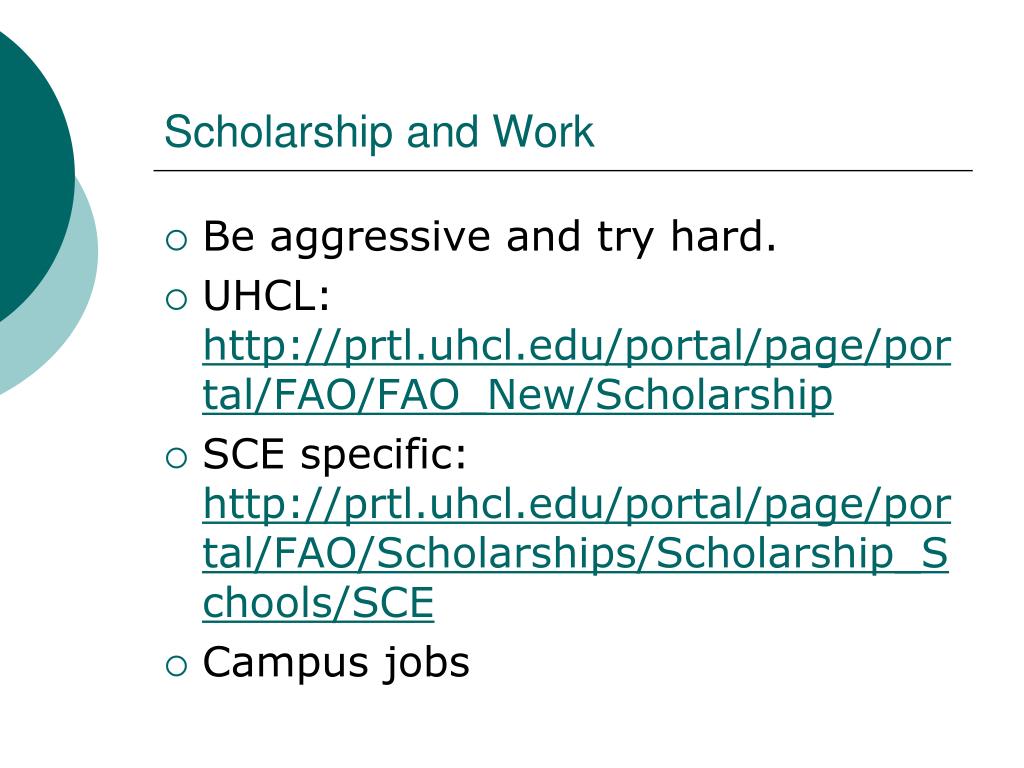Click the 'SCE specific:' label text

click(x=335, y=455)
